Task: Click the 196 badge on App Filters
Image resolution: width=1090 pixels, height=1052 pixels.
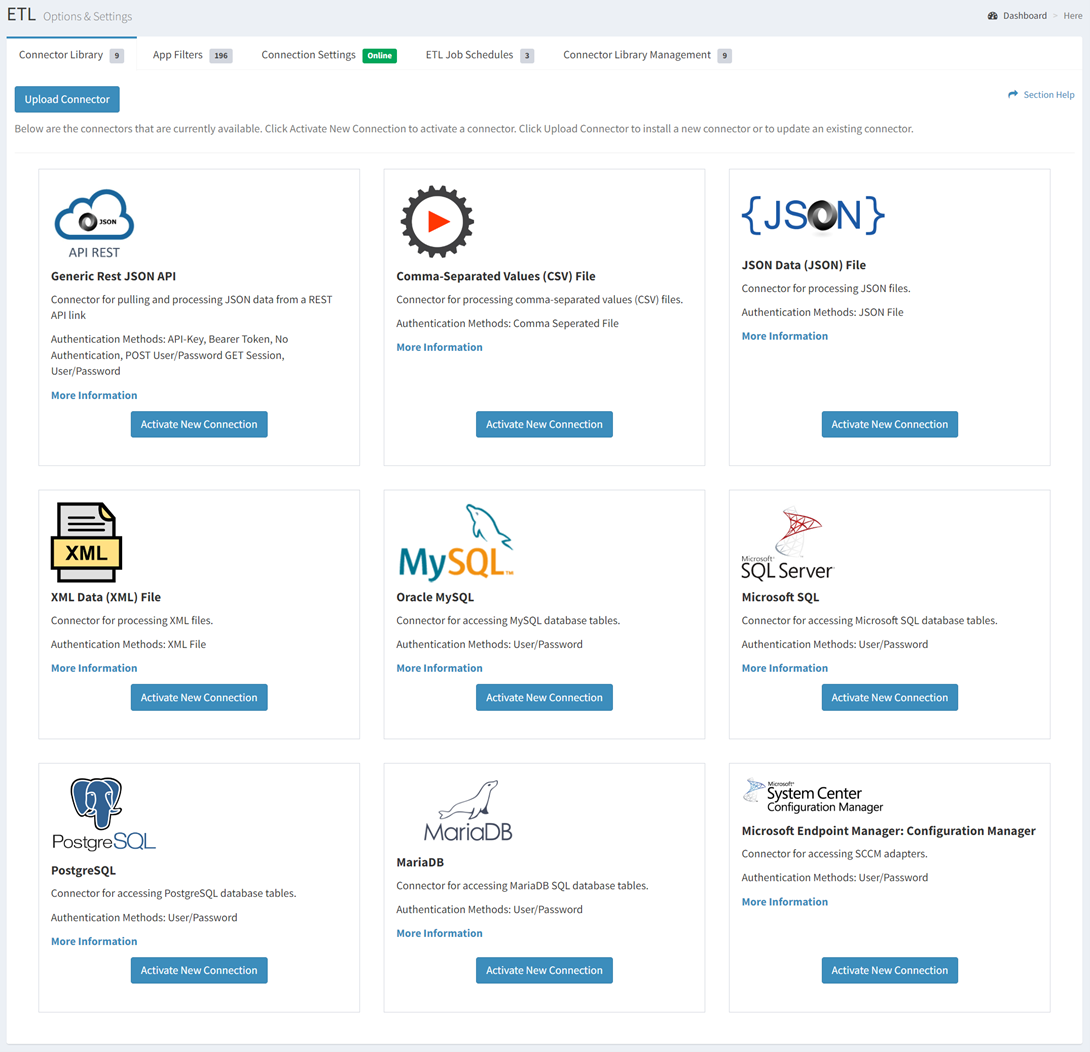Action: click(221, 56)
